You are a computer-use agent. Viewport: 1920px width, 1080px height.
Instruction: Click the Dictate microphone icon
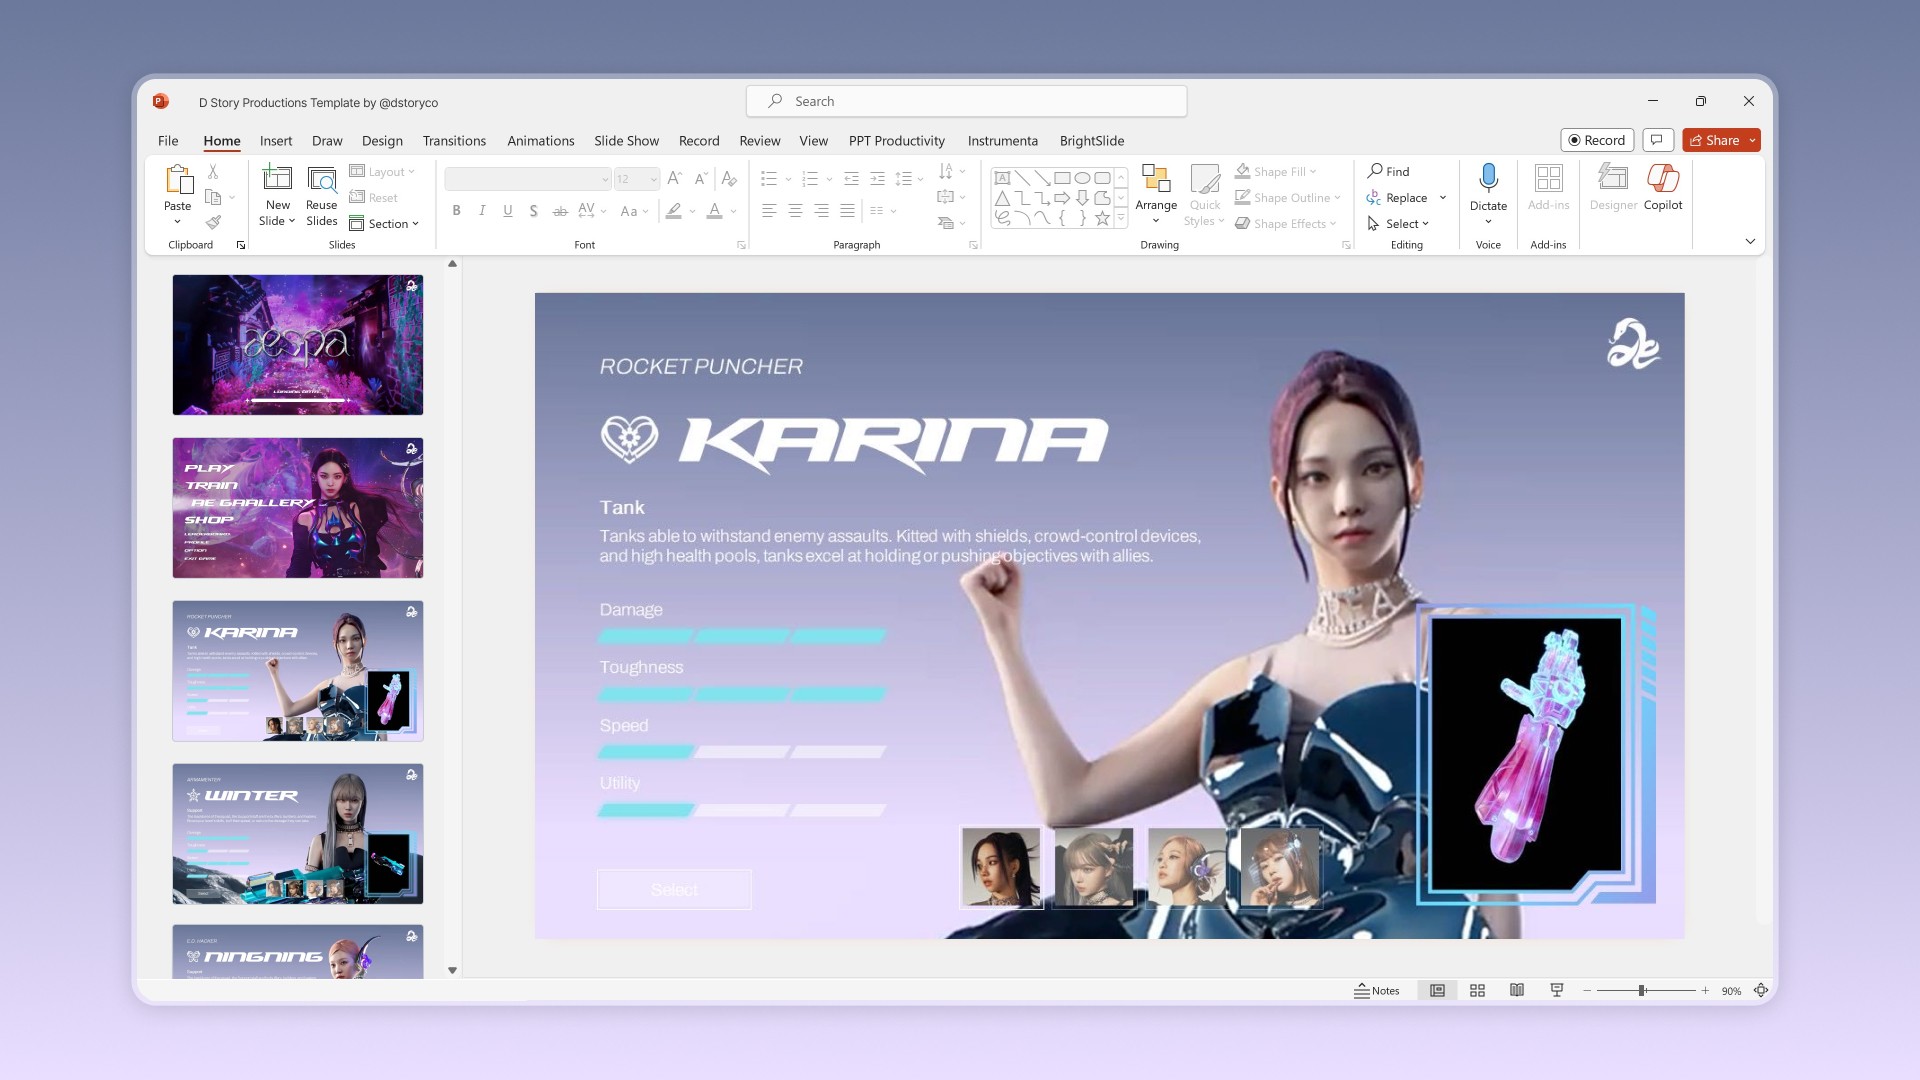click(x=1488, y=178)
